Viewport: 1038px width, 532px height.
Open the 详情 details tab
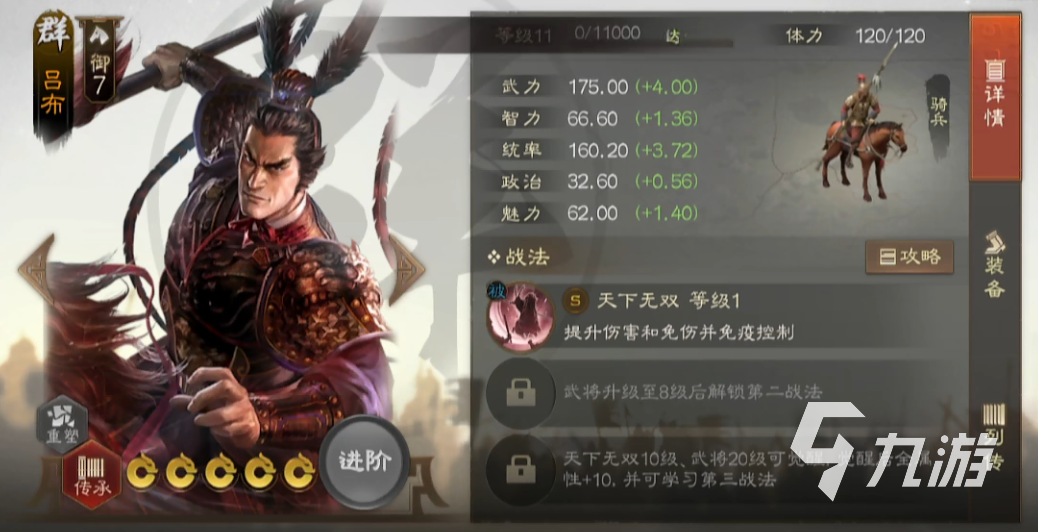point(995,97)
